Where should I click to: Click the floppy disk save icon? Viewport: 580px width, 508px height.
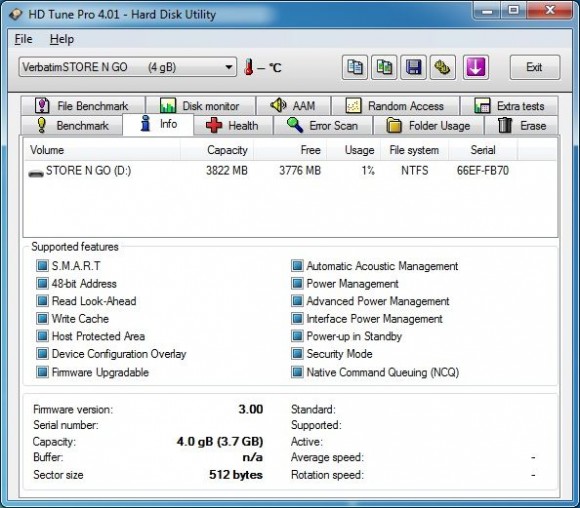point(413,67)
